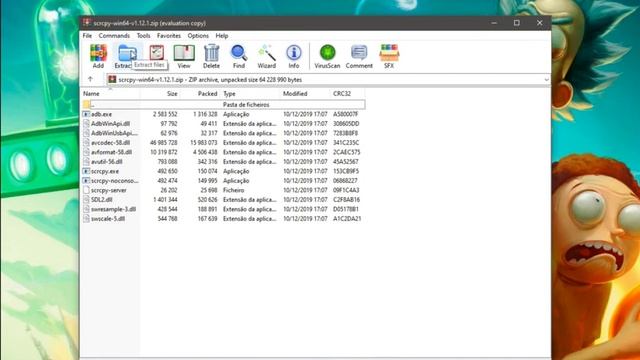This screenshot has width=640, height=360.
Task: Run the VirusScan toolbar icon
Action: [x=327, y=56]
